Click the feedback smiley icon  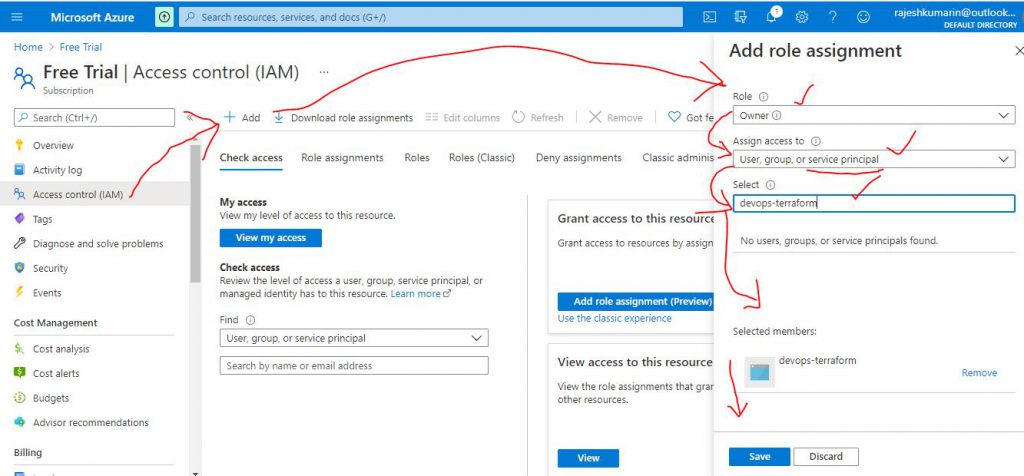pyautogui.click(x=863, y=17)
